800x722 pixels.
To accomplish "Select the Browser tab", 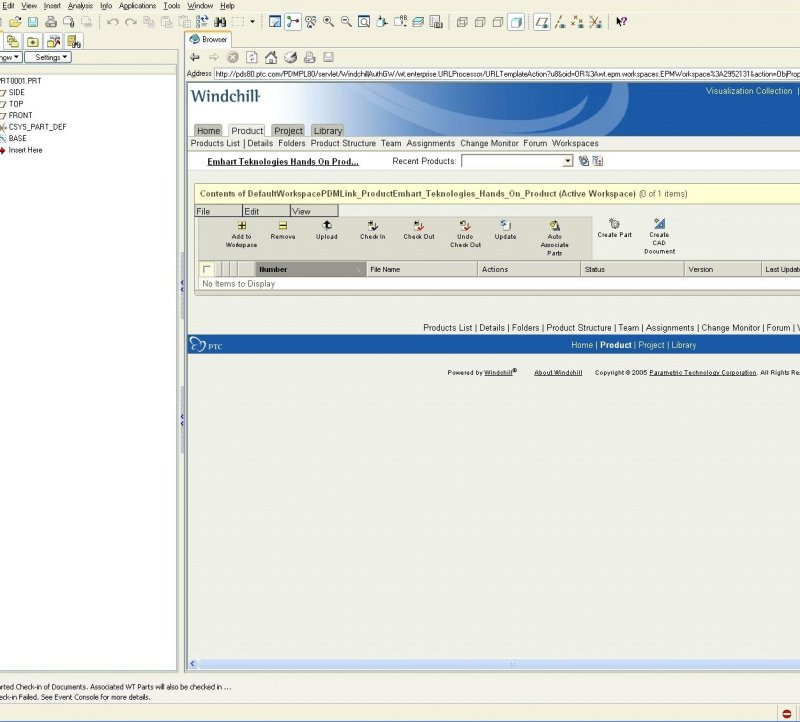I will point(209,39).
